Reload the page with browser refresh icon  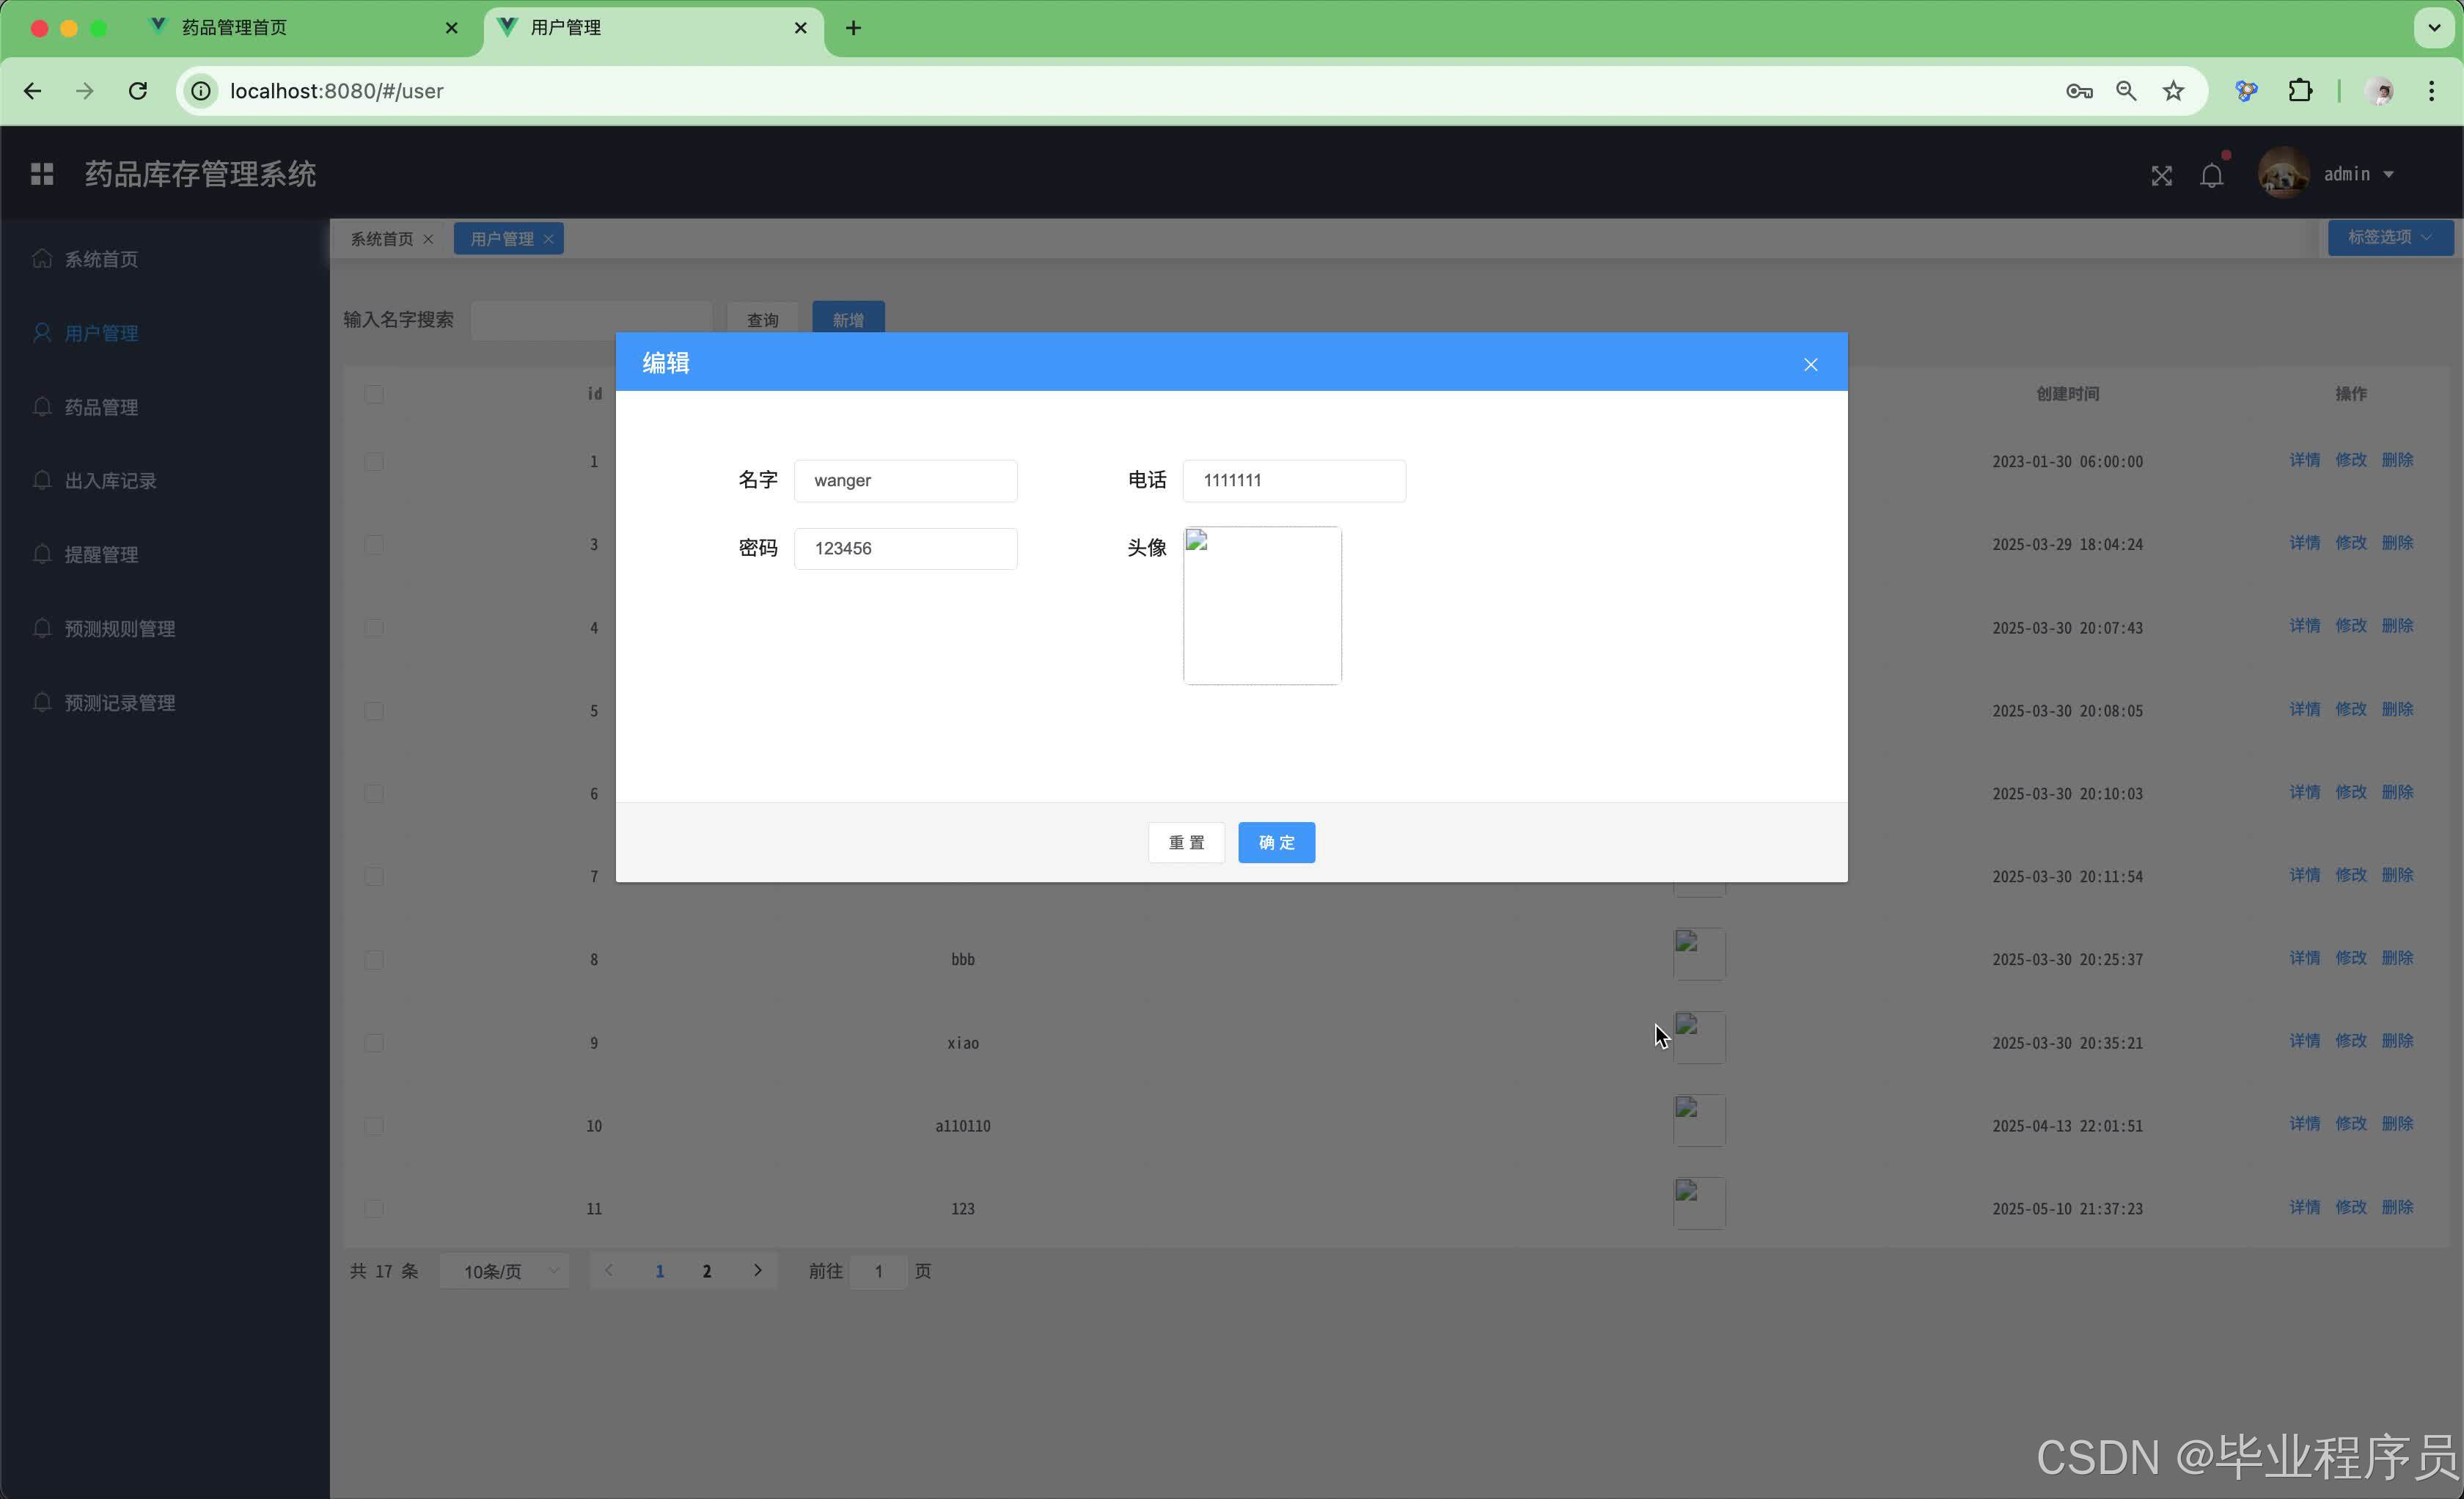(x=138, y=91)
